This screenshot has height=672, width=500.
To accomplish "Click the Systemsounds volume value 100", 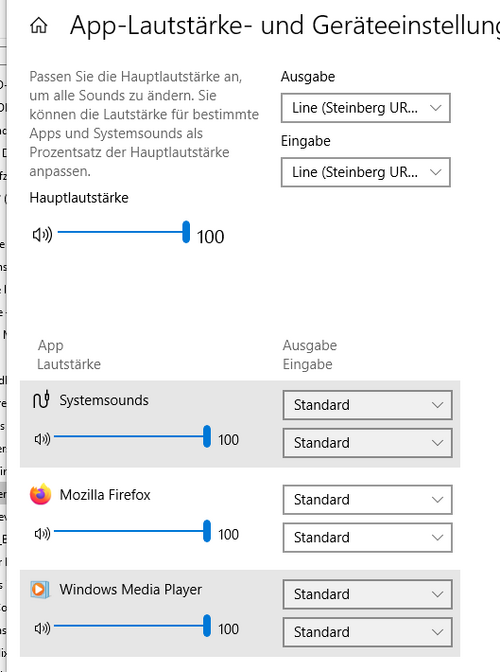I will 228,440.
